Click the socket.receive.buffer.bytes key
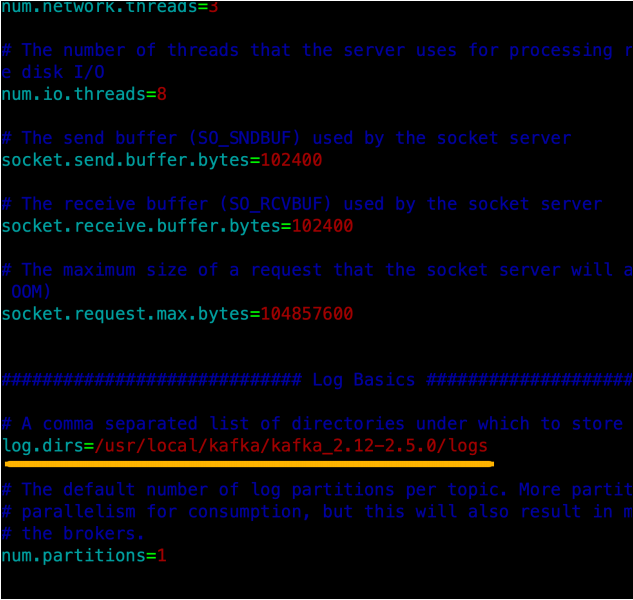The width and height of the screenshot is (633, 600). [142, 226]
